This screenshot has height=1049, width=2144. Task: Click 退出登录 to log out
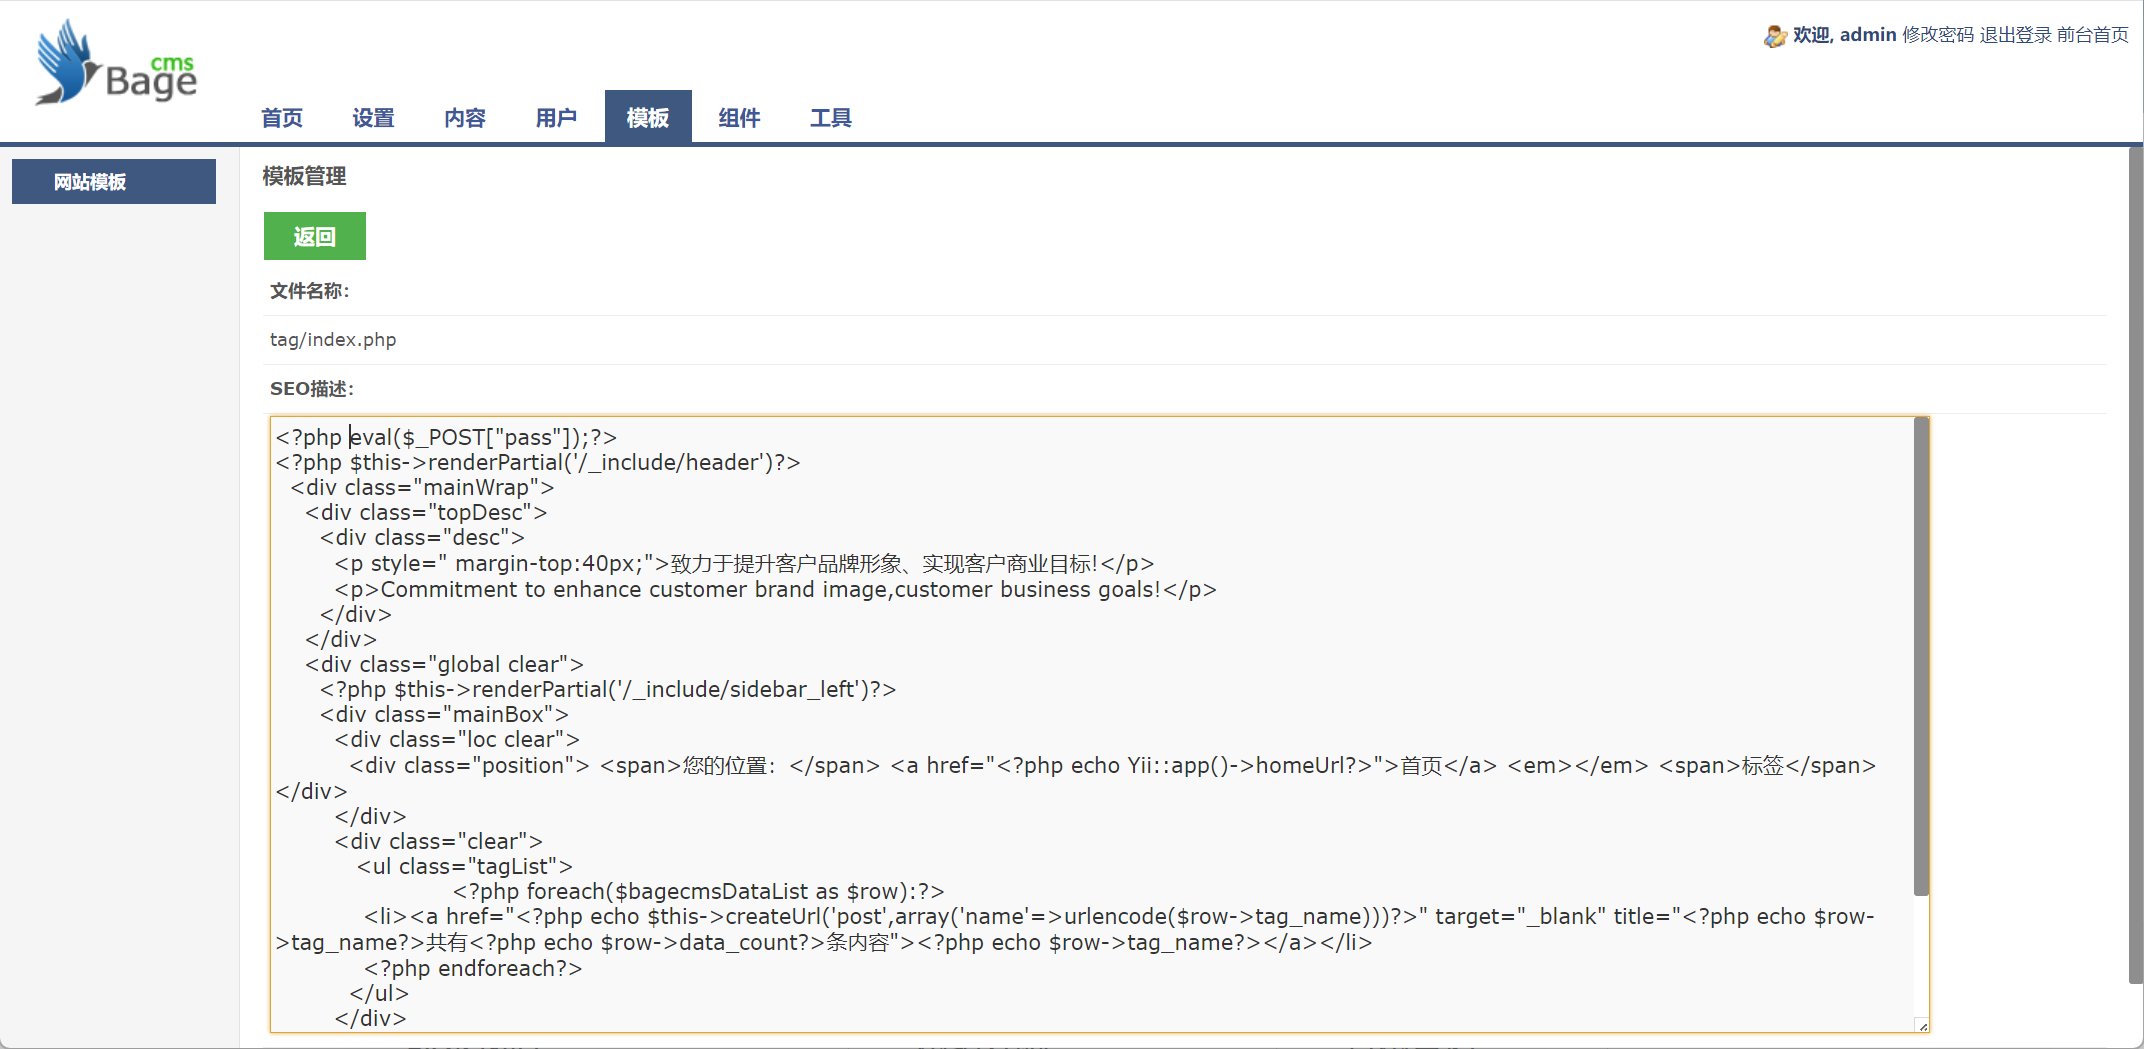point(2018,34)
